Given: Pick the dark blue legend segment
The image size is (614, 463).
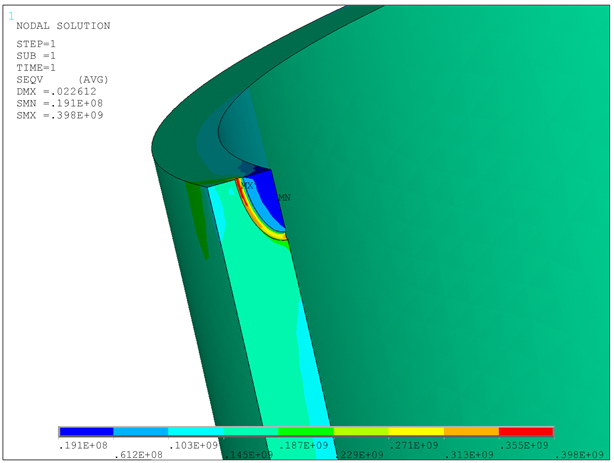Looking at the screenshot, I should point(86,432).
